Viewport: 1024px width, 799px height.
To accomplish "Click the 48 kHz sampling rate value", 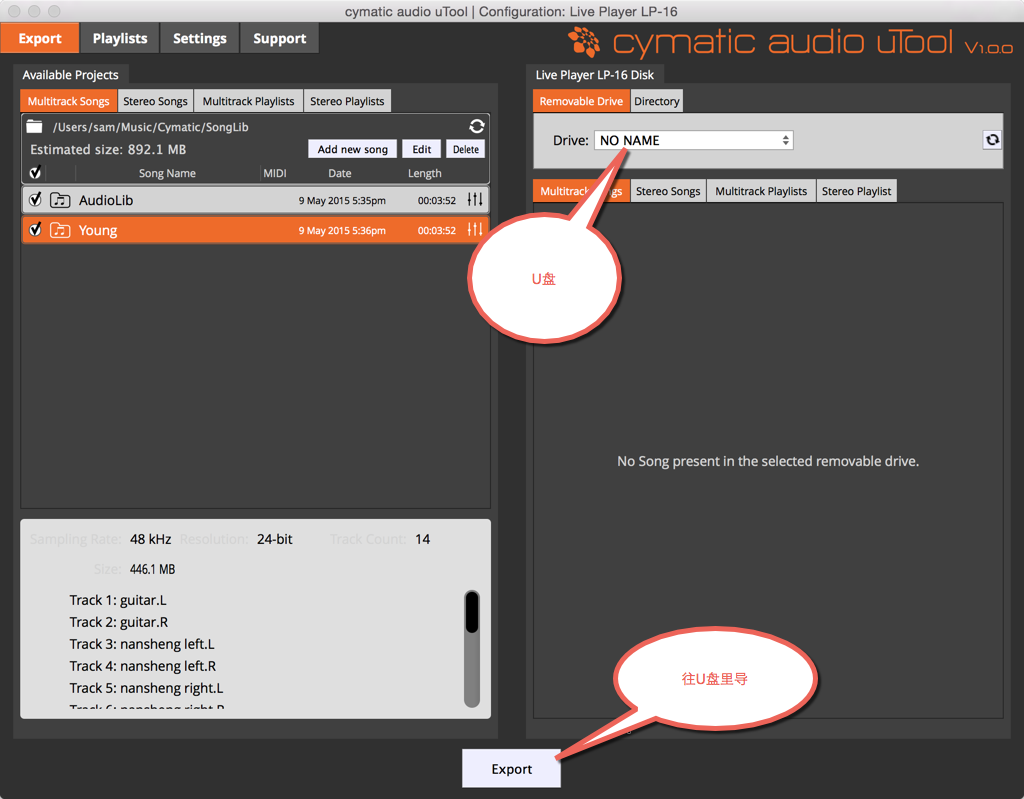I will pos(151,539).
